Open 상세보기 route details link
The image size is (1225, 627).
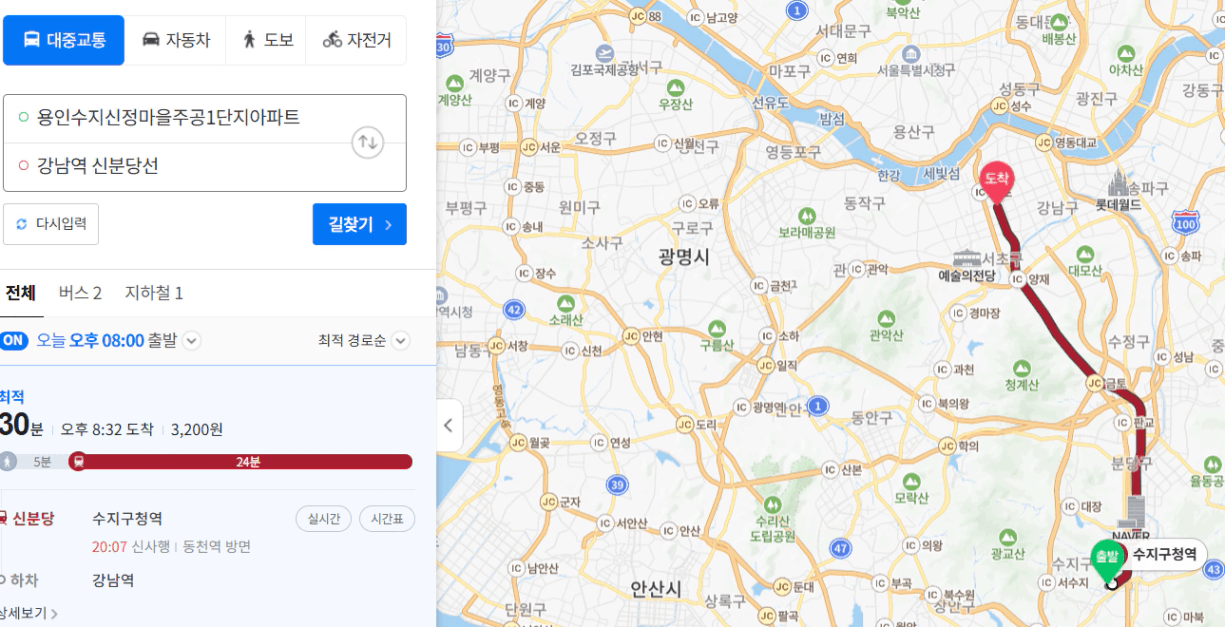pos(28,613)
